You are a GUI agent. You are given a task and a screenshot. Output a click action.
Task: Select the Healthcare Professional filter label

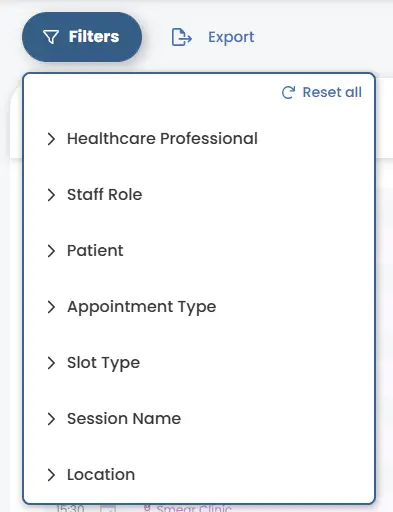click(x=162, y=138)
